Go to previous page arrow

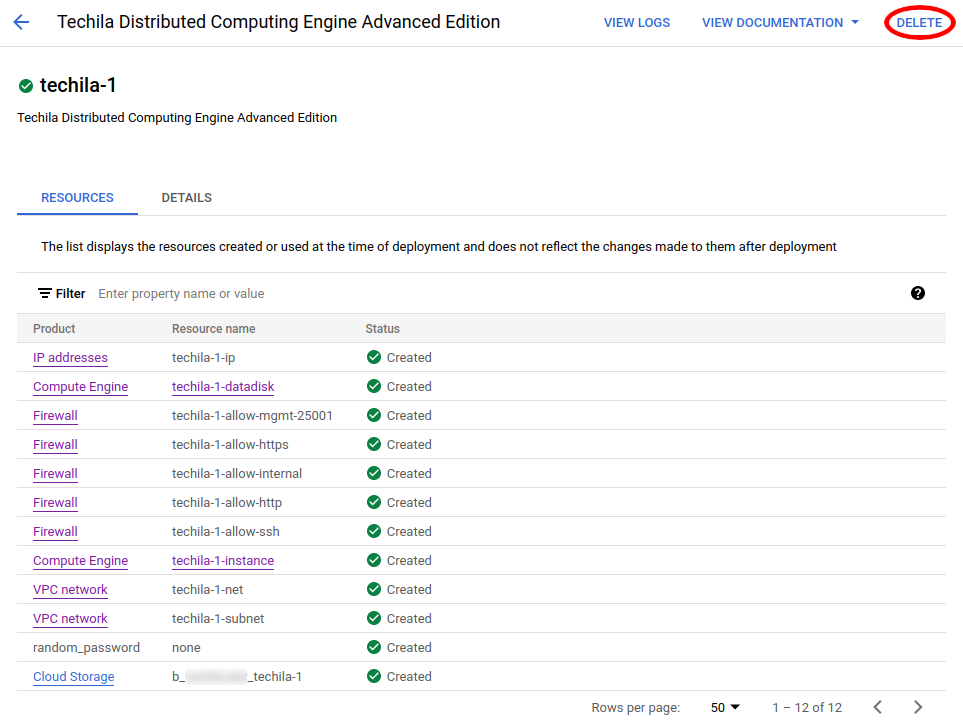coord(877,707)
